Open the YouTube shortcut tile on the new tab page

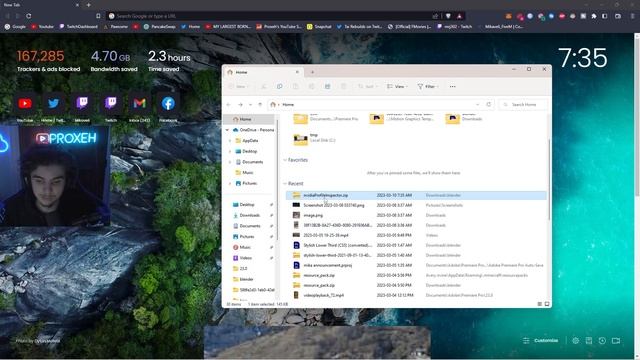[25, 104]
